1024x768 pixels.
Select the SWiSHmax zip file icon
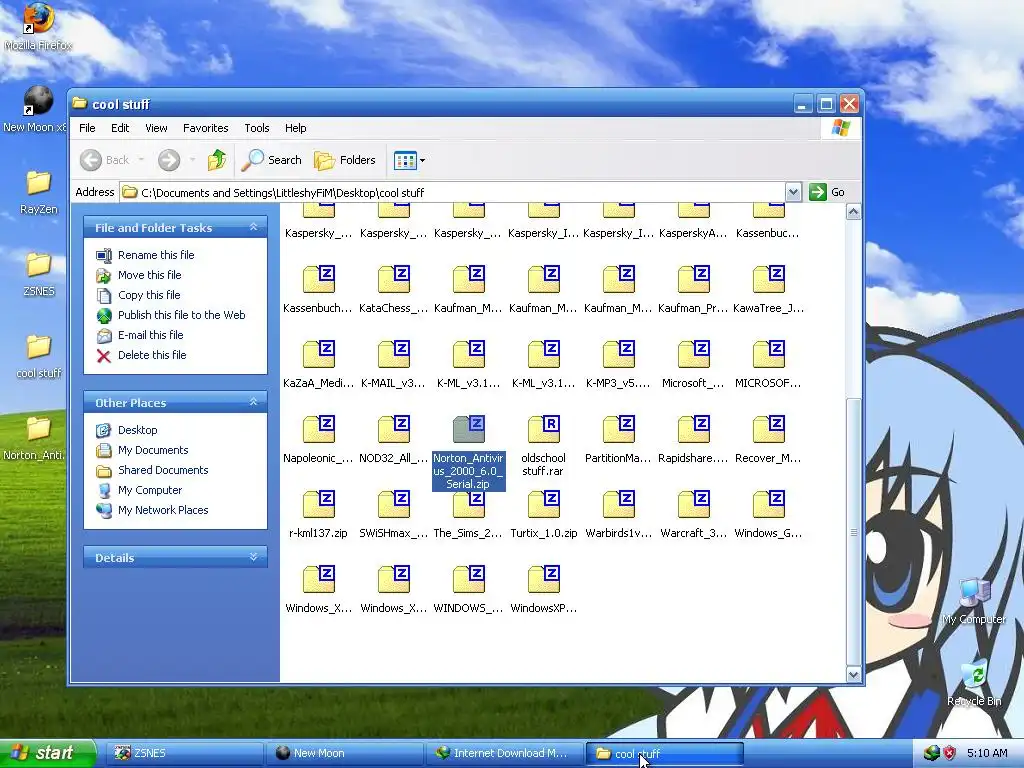394,504
